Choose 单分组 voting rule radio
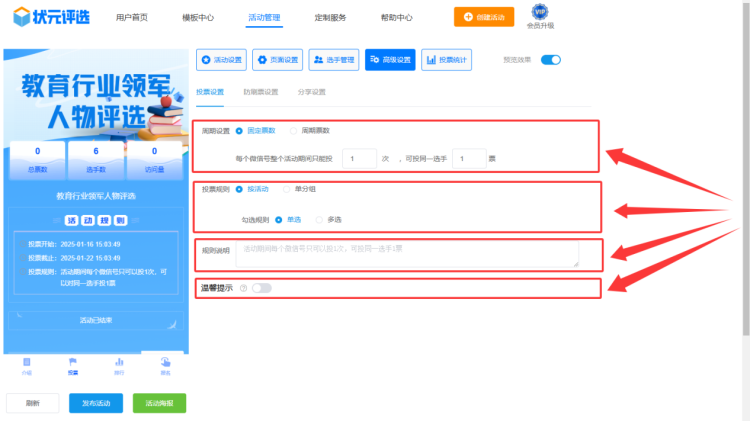 click(x=289, y=188)
